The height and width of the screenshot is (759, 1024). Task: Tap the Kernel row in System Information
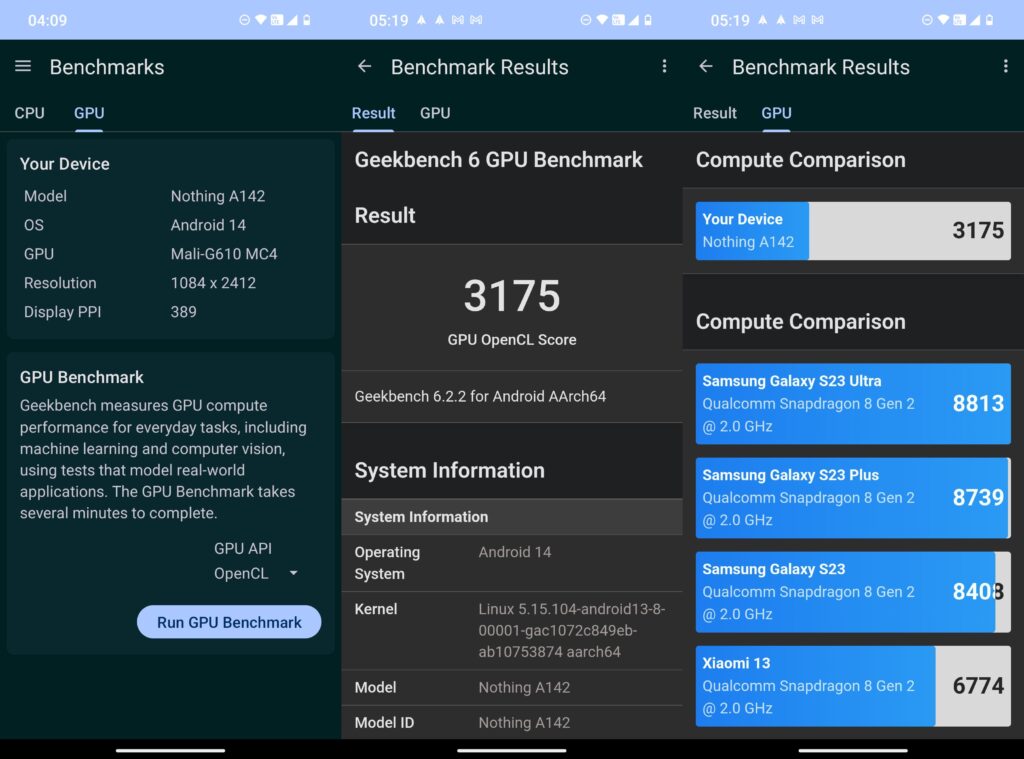click(511, 630)
